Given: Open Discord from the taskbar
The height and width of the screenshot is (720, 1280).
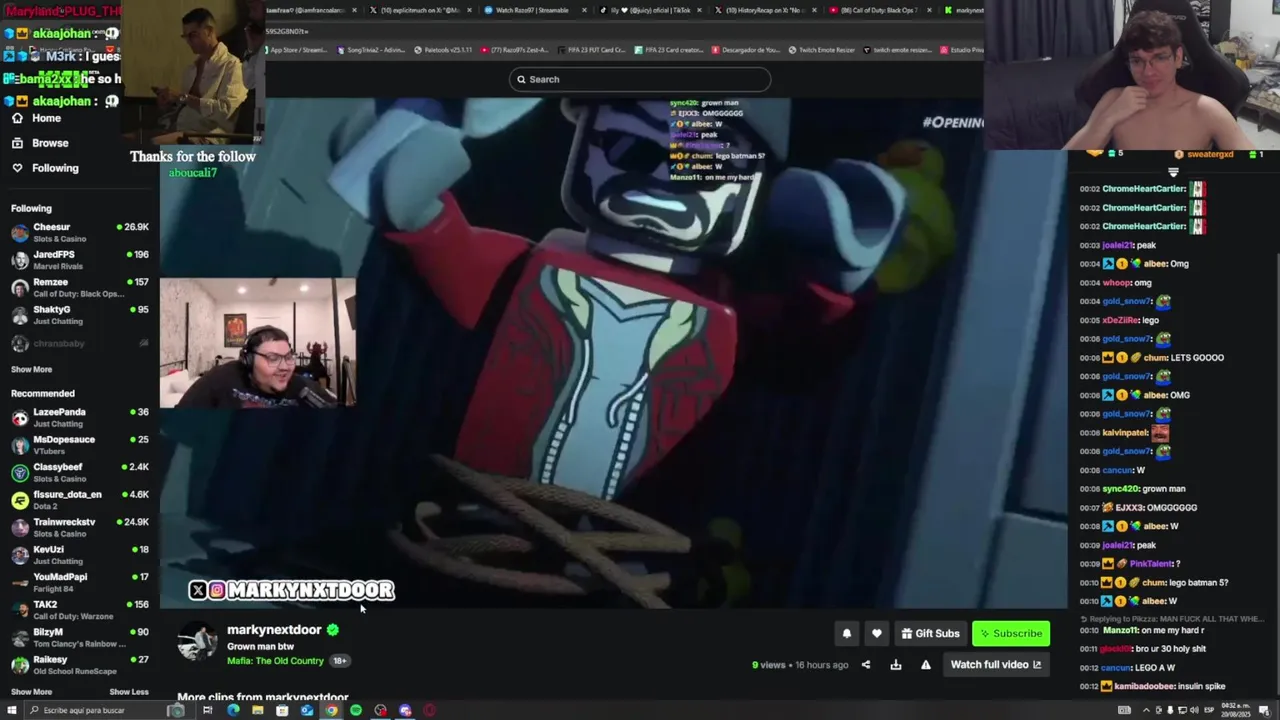Looking at the screenshot, I should (x=405, y=710).
